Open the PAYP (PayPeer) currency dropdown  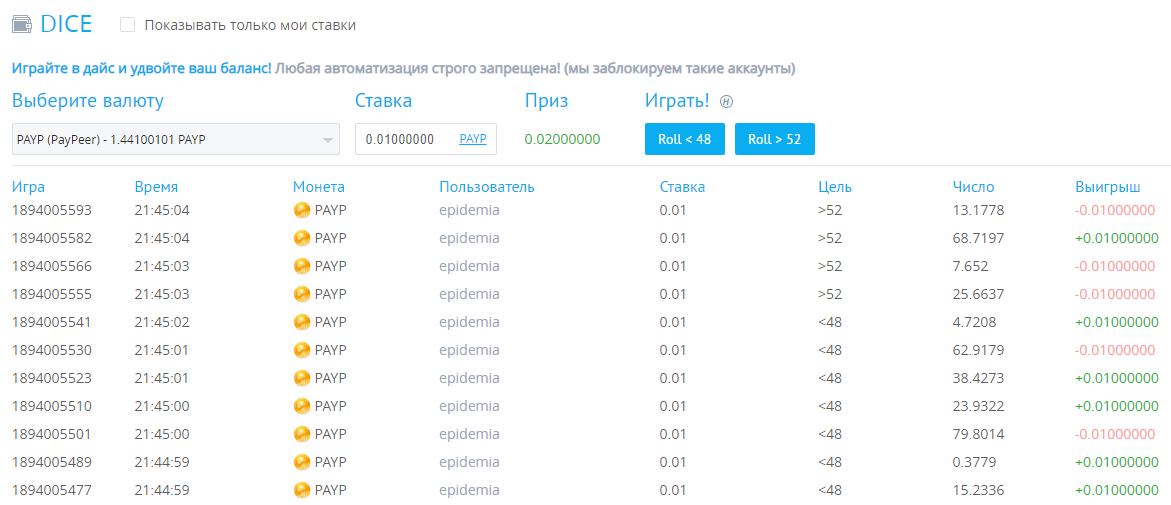pyautogui.click(x=176, y=139)
